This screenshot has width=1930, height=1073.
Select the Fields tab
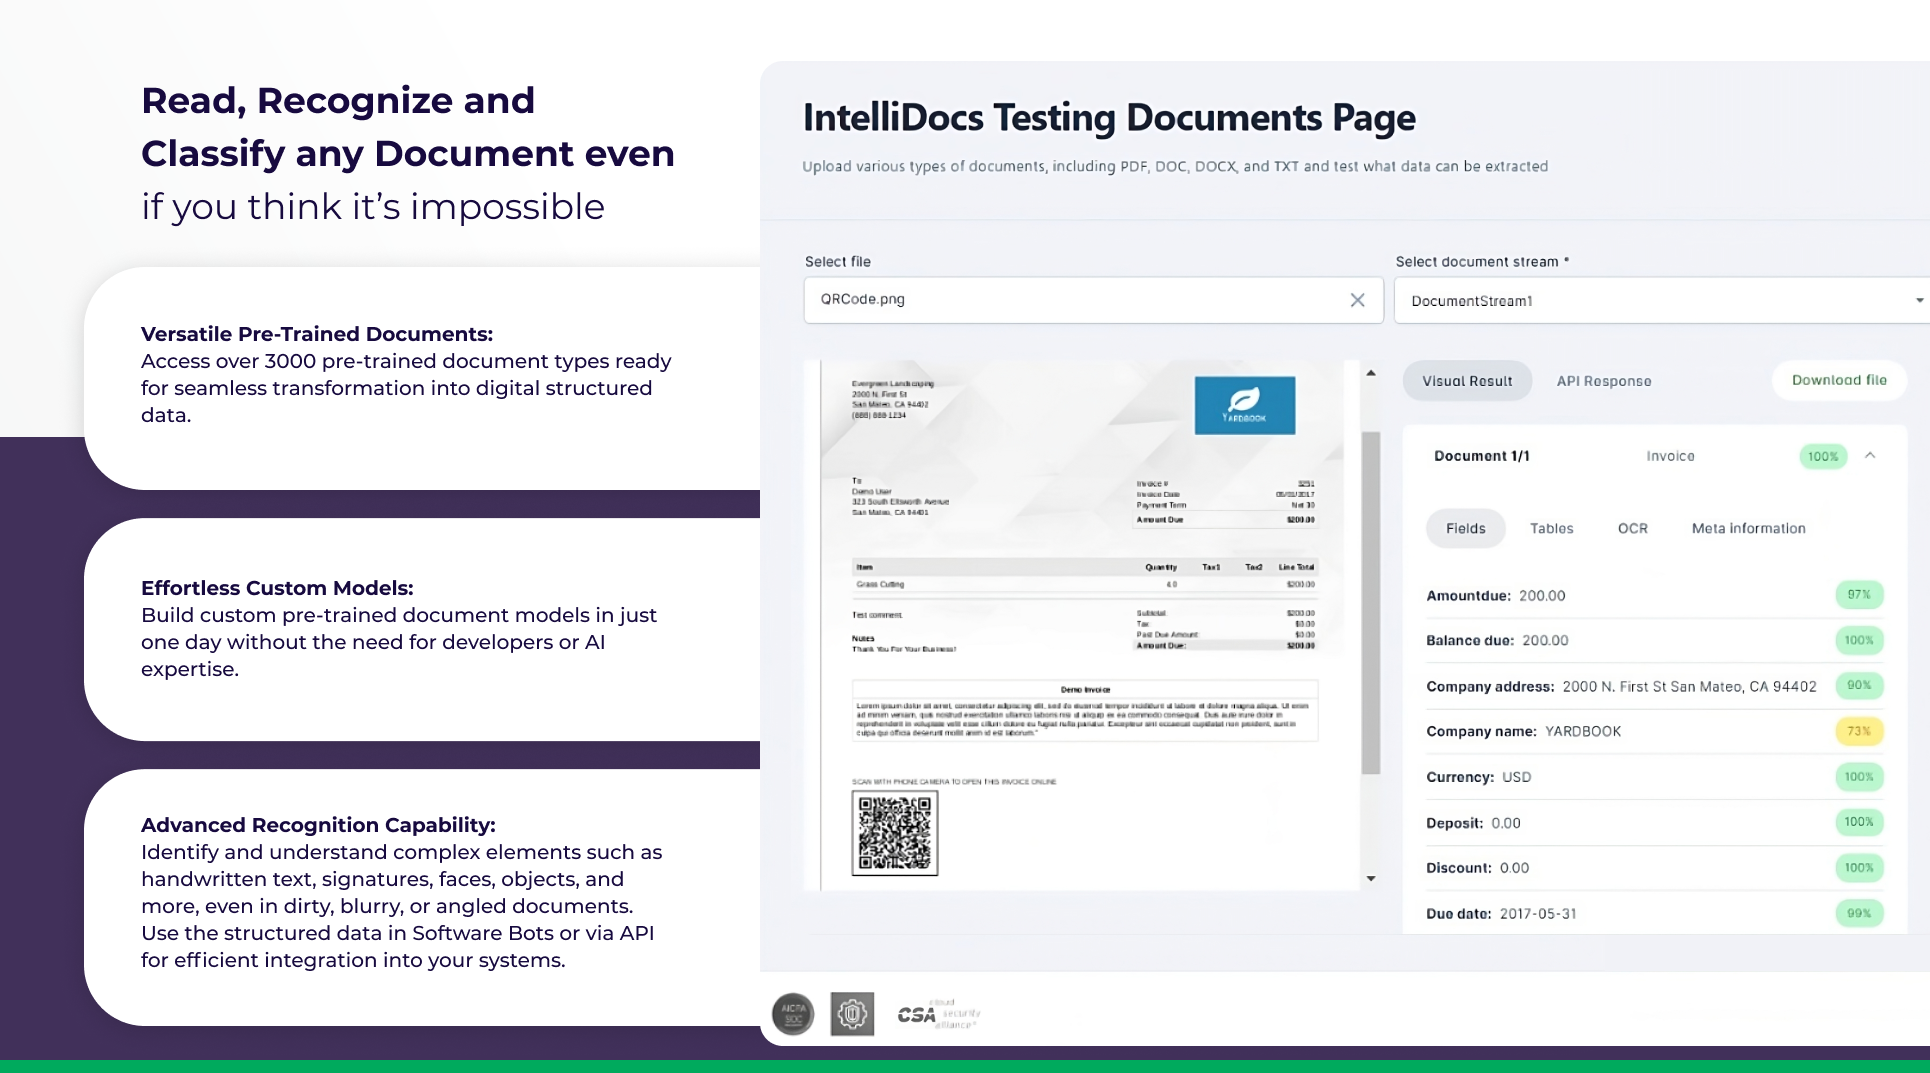(x=1465, y=528)
